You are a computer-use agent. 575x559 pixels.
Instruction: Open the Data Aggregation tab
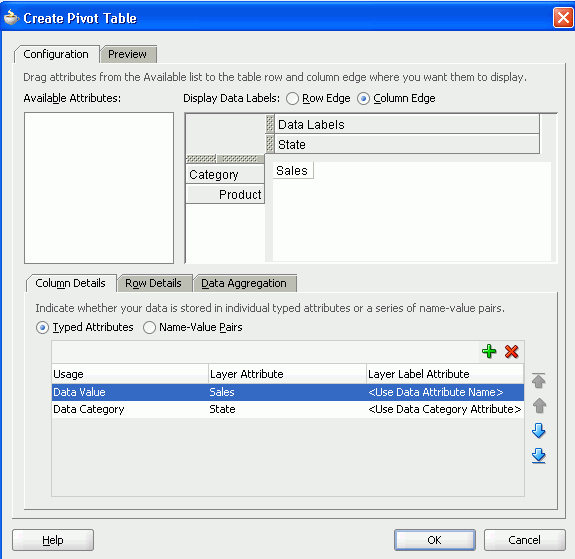click(244, 283)
